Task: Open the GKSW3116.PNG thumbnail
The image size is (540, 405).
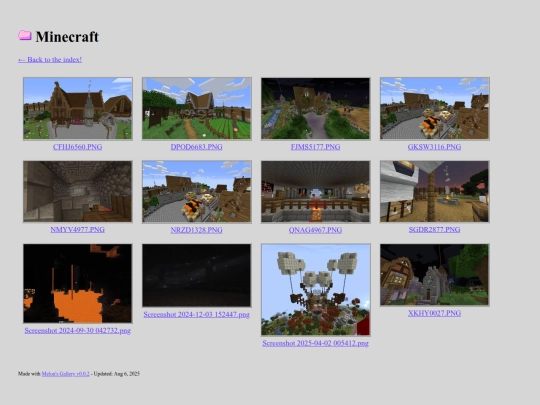Action: 435,108
